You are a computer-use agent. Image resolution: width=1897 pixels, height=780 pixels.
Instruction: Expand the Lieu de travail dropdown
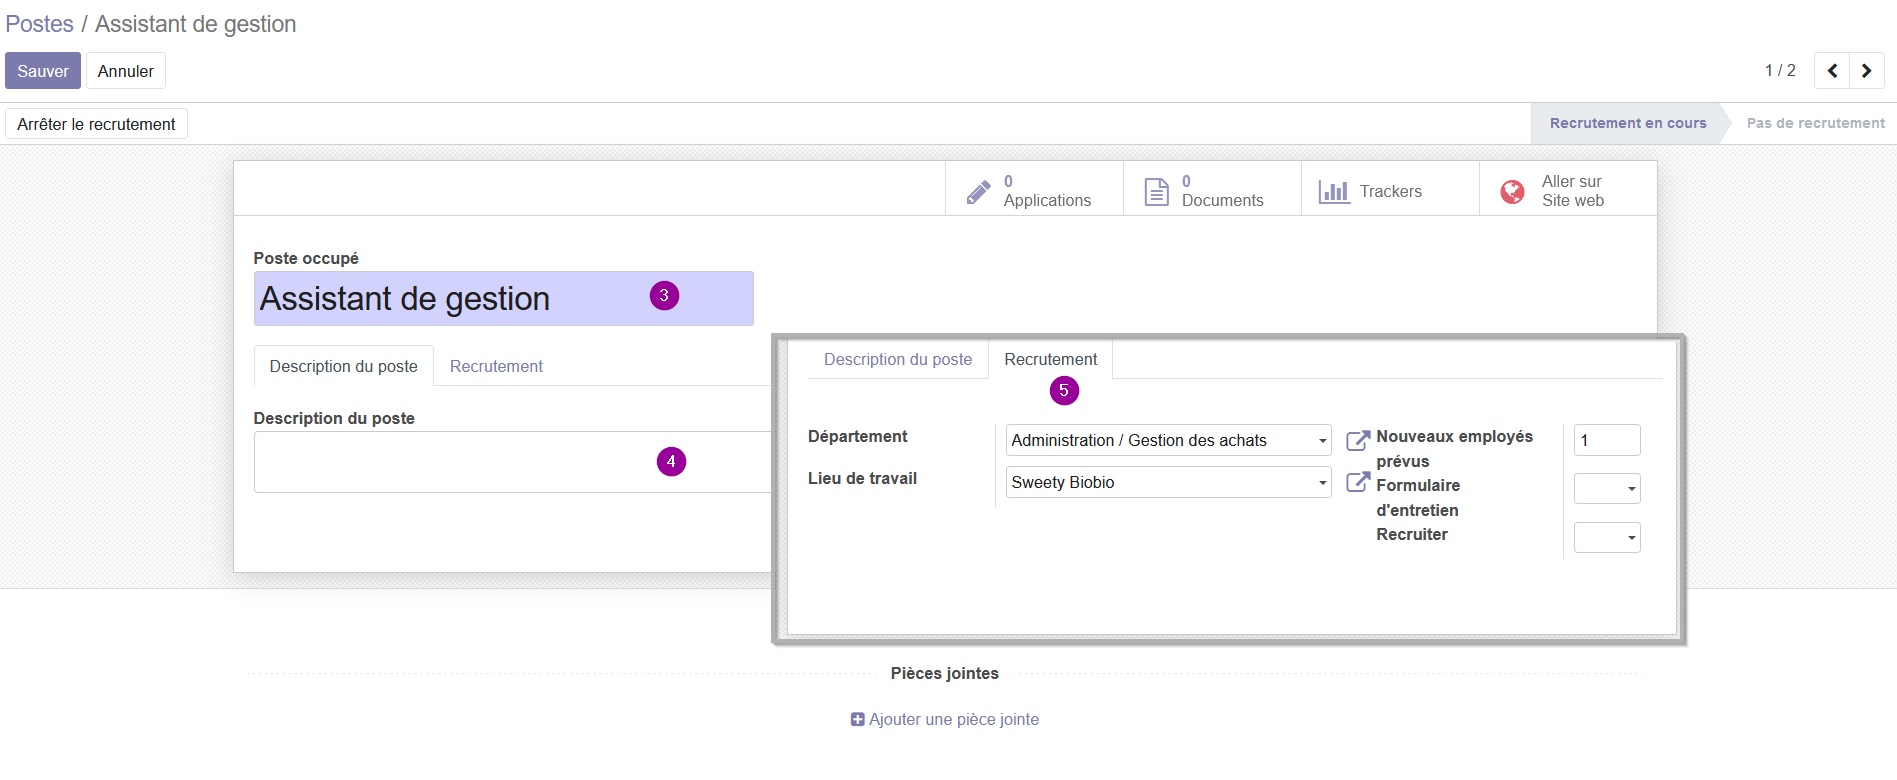(x=1322, y=482)
